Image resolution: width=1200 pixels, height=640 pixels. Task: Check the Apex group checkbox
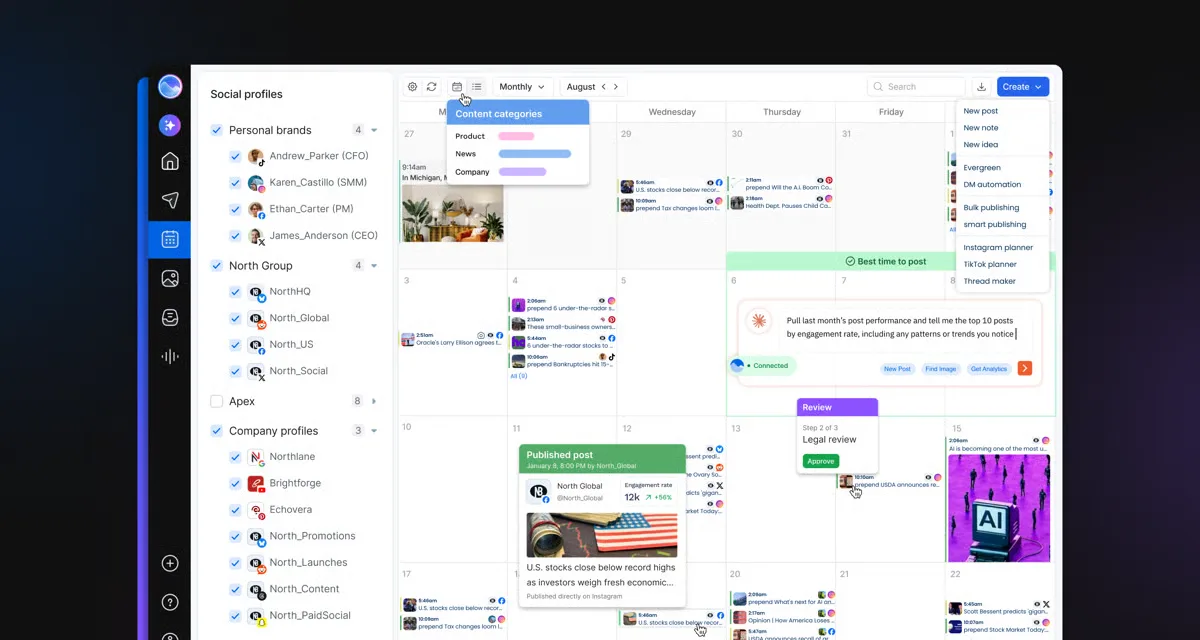pos(216,401)
